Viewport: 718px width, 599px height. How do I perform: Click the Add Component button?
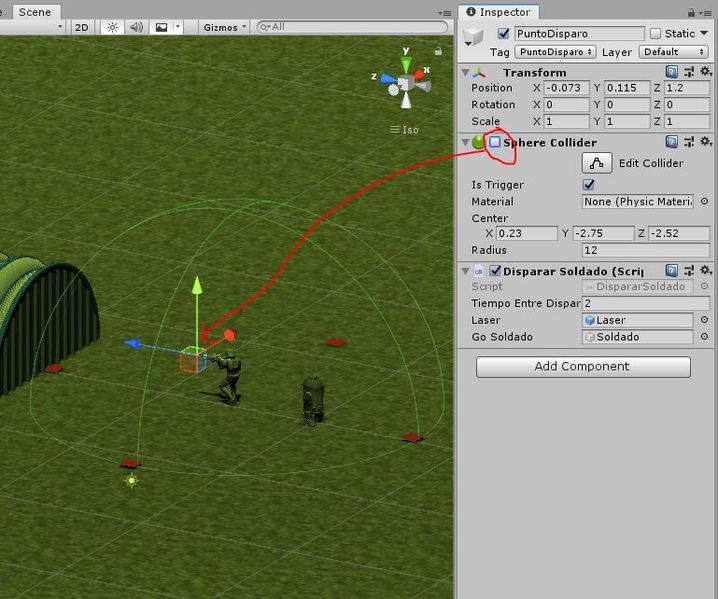coord(583,367)
